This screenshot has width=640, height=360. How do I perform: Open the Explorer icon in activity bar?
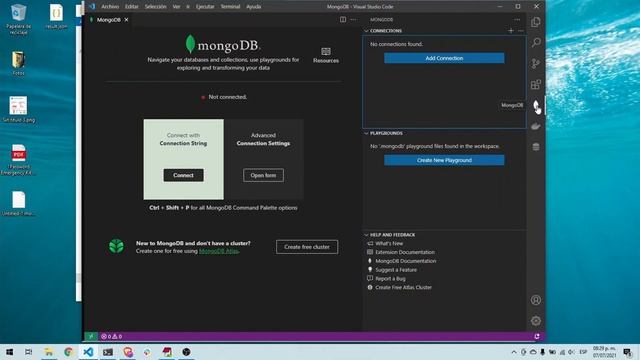(536, 22)
